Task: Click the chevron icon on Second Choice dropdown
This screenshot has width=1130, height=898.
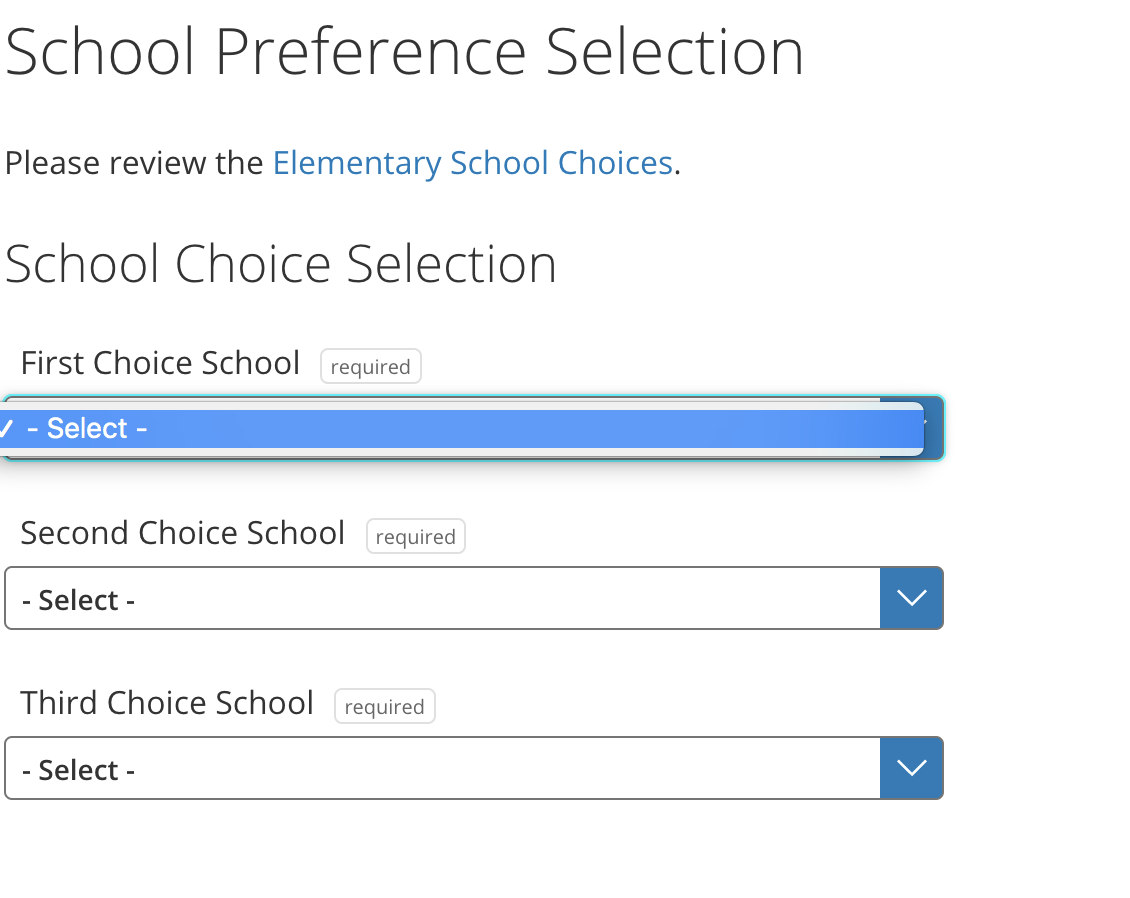Action: (911, 598)
